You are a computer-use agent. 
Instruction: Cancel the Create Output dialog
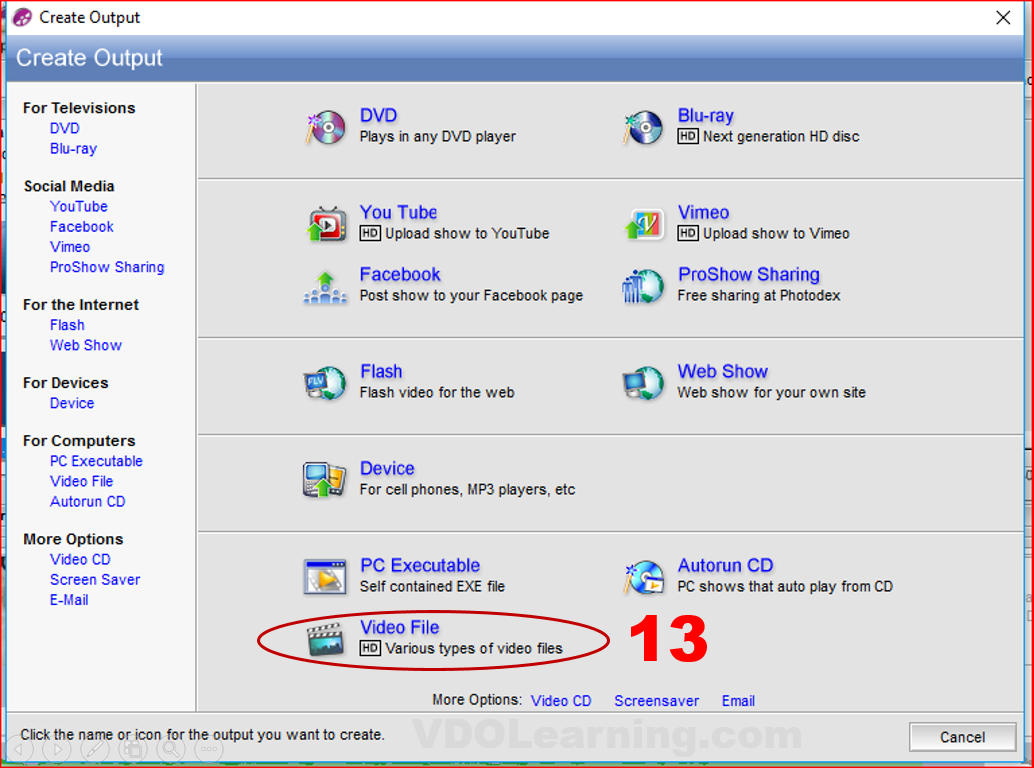962,737
